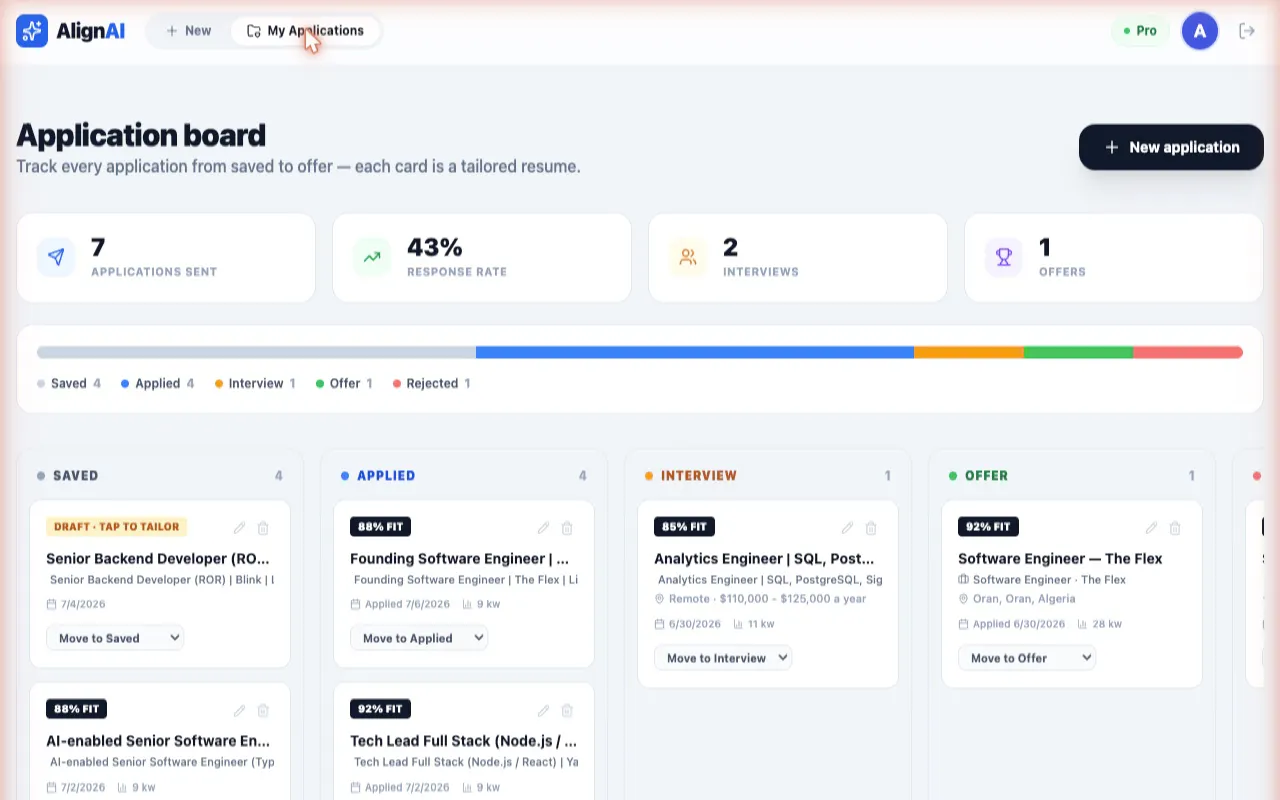
Task: Delete the Analytics Engineer card
Action: point(871,528)
